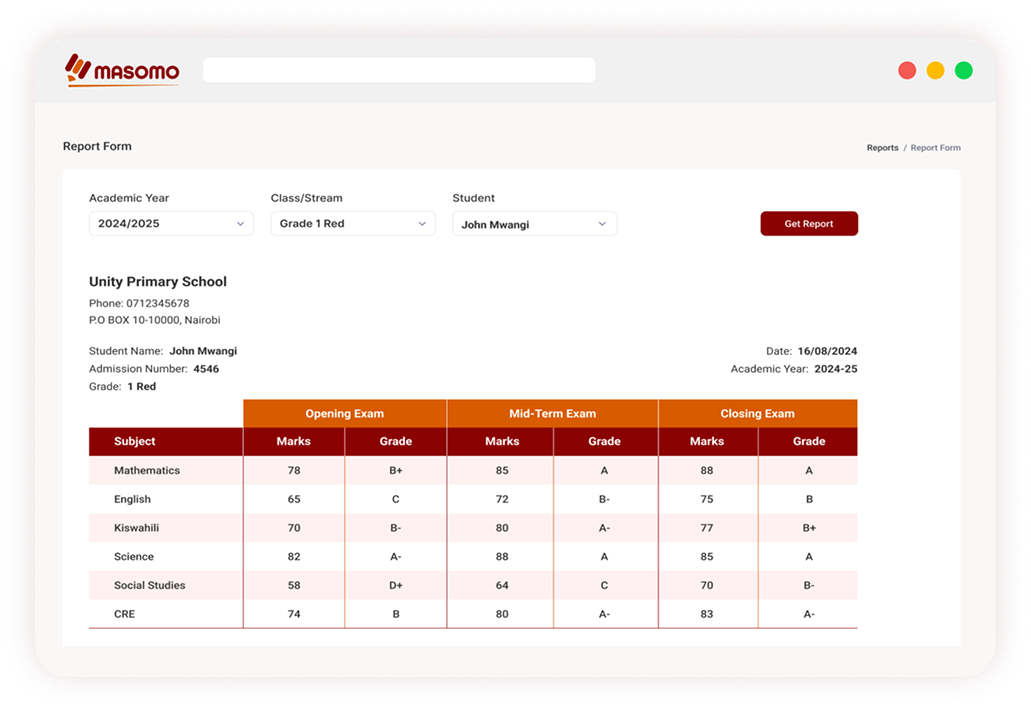Click the CRE subject row

pos(125,614)
